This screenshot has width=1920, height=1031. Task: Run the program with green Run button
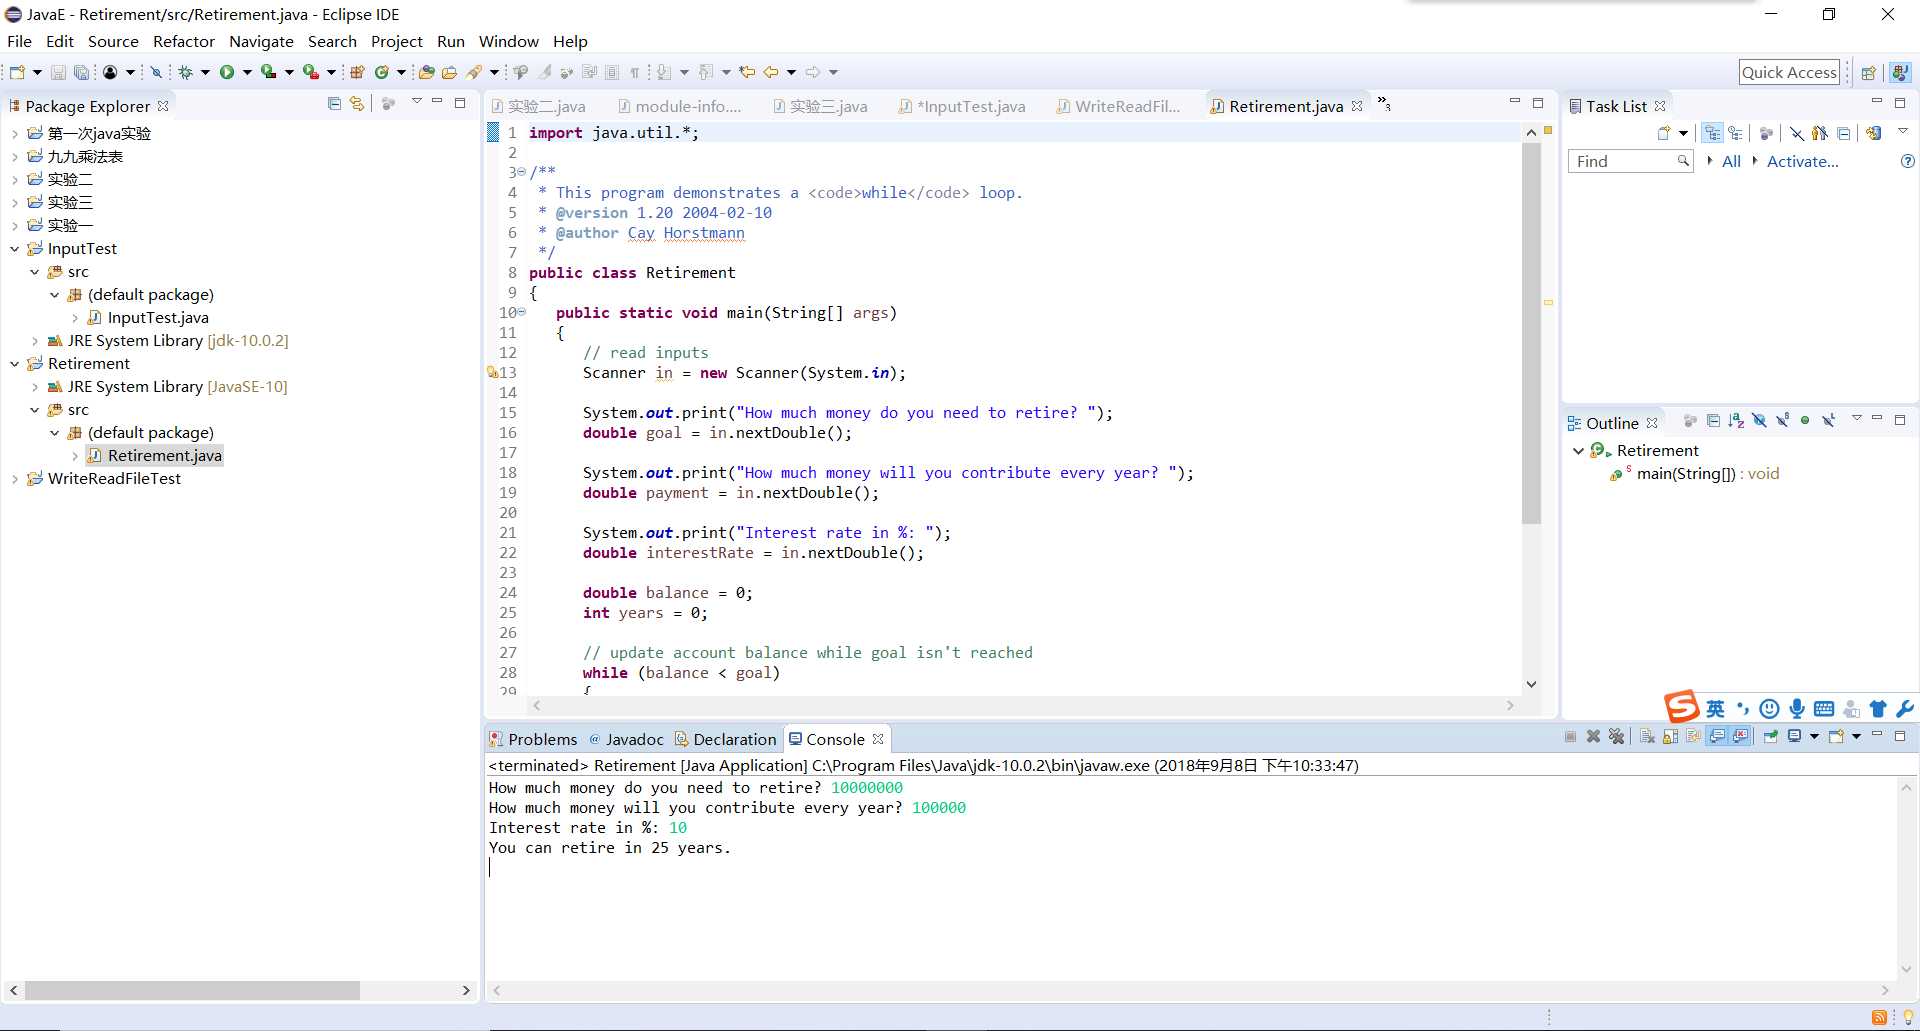tap(227, 72)
